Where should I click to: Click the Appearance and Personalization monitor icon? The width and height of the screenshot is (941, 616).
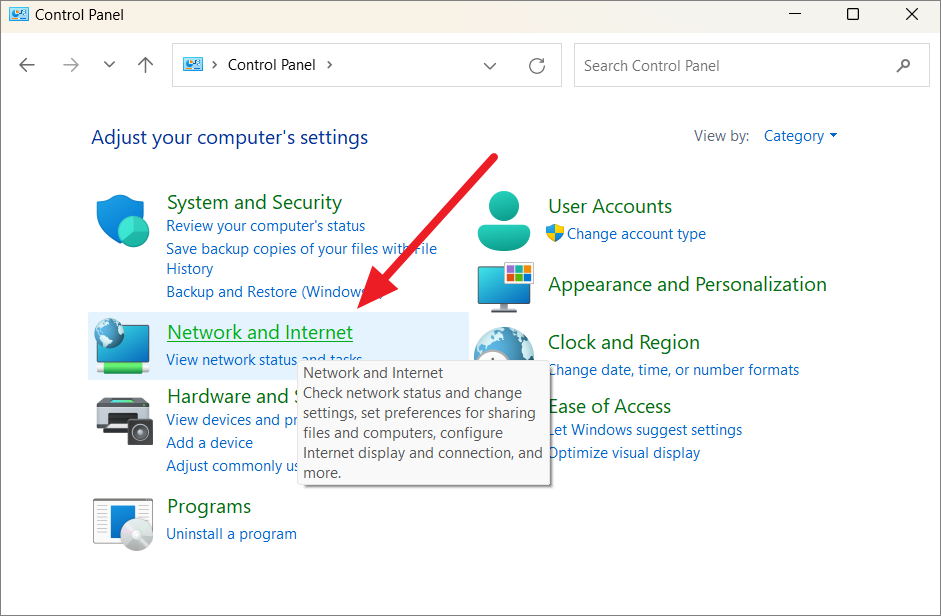pyautogui.click(x=504, y=286)
